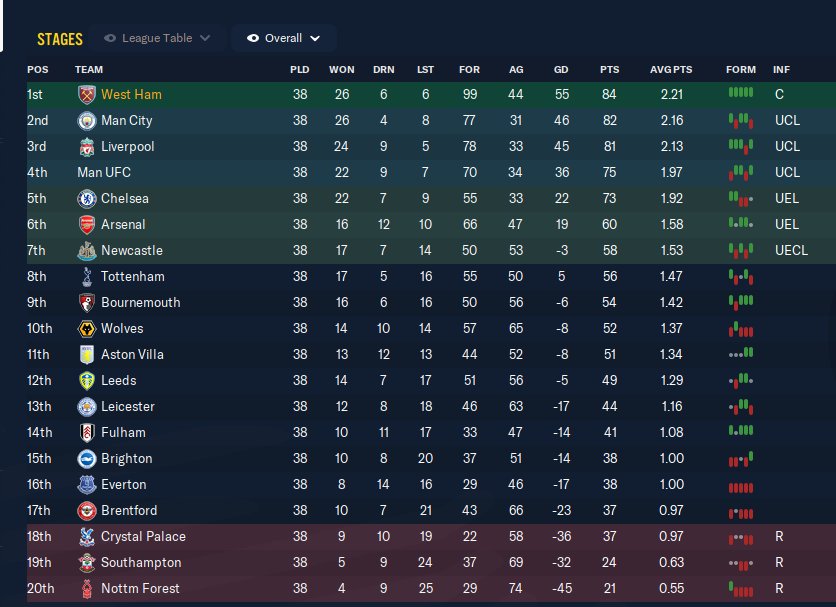The image size is (836, 607).
Task: Sort table by PTS column header
Action: [x=609, y=70]
